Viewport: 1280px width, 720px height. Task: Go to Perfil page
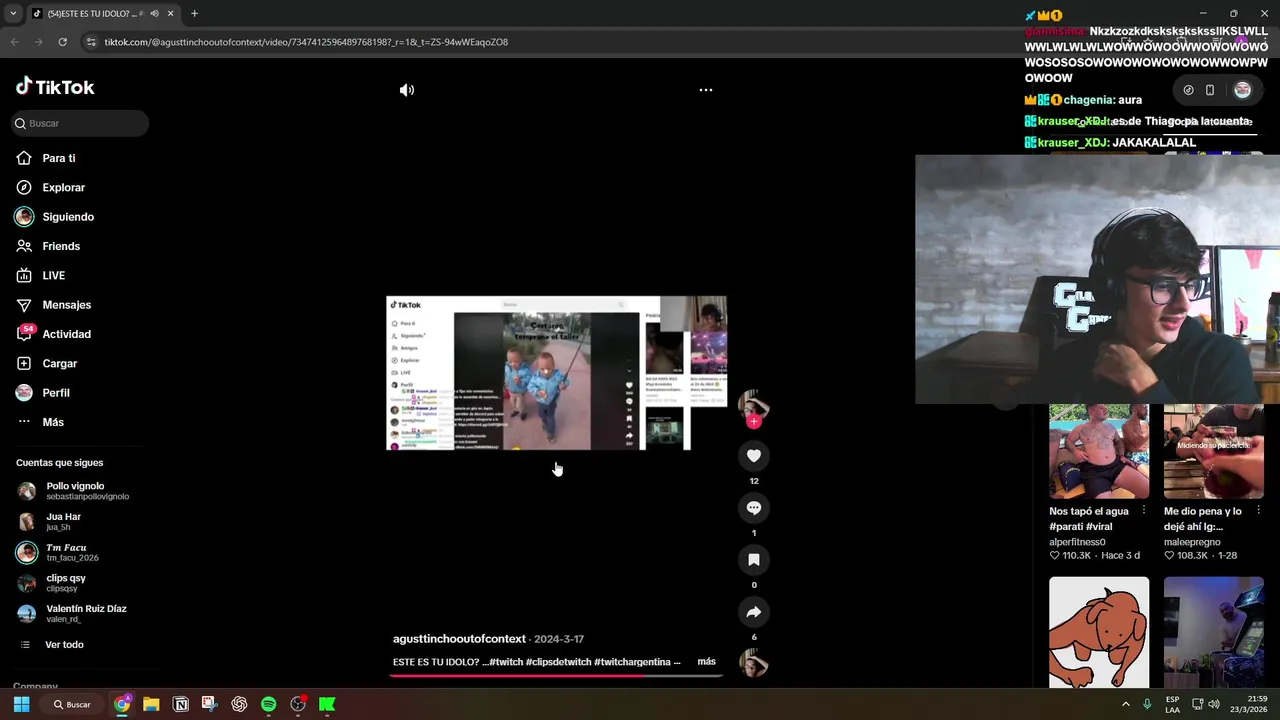tap(55, 393)
